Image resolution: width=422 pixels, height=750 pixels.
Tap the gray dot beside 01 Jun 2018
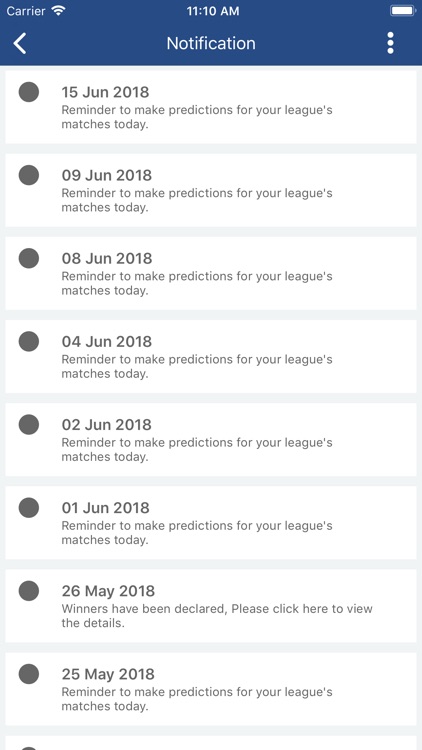click(29, 508)
